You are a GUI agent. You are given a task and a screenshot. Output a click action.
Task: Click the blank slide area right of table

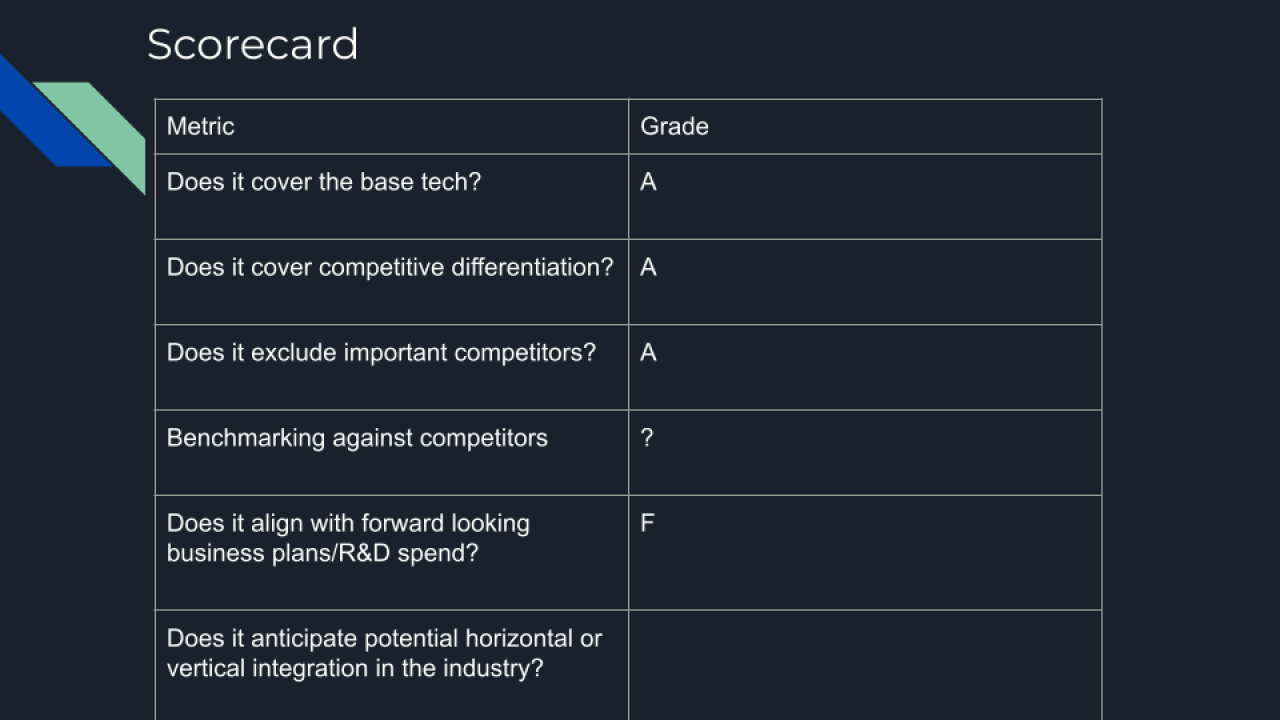coord(1190,400)
